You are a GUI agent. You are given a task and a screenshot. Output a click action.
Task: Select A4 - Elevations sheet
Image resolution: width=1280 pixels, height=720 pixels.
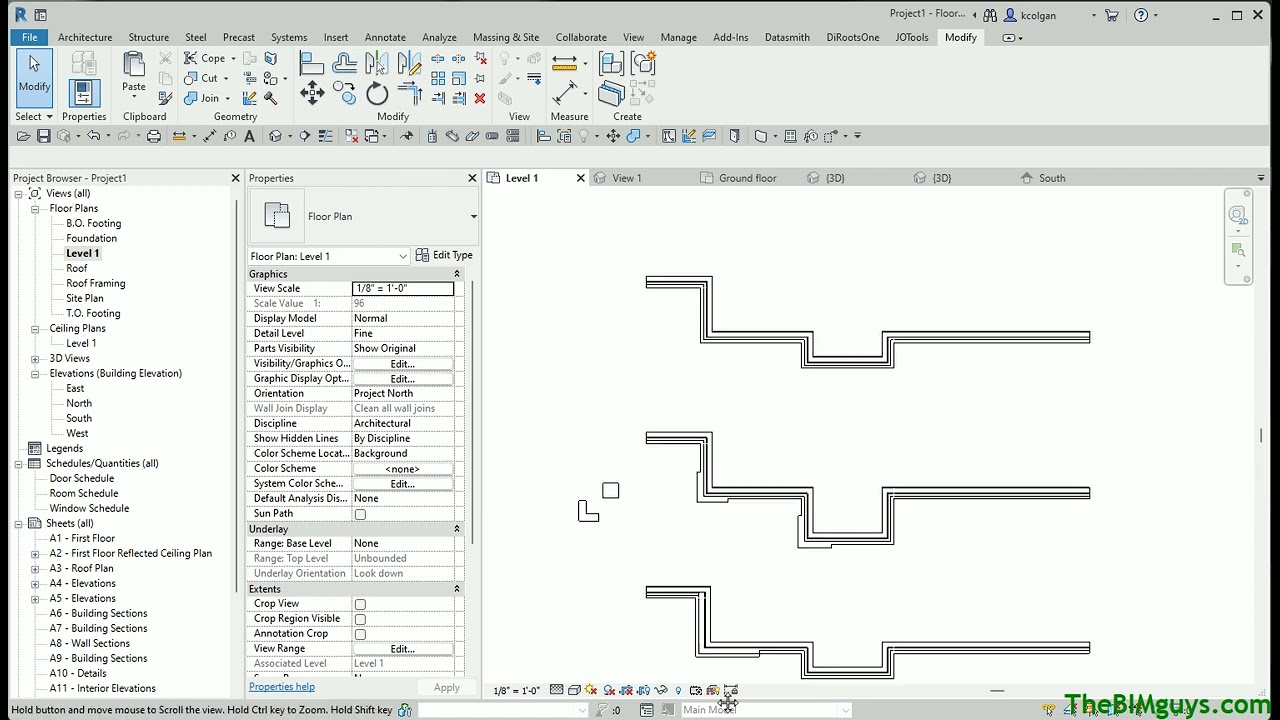82,584
